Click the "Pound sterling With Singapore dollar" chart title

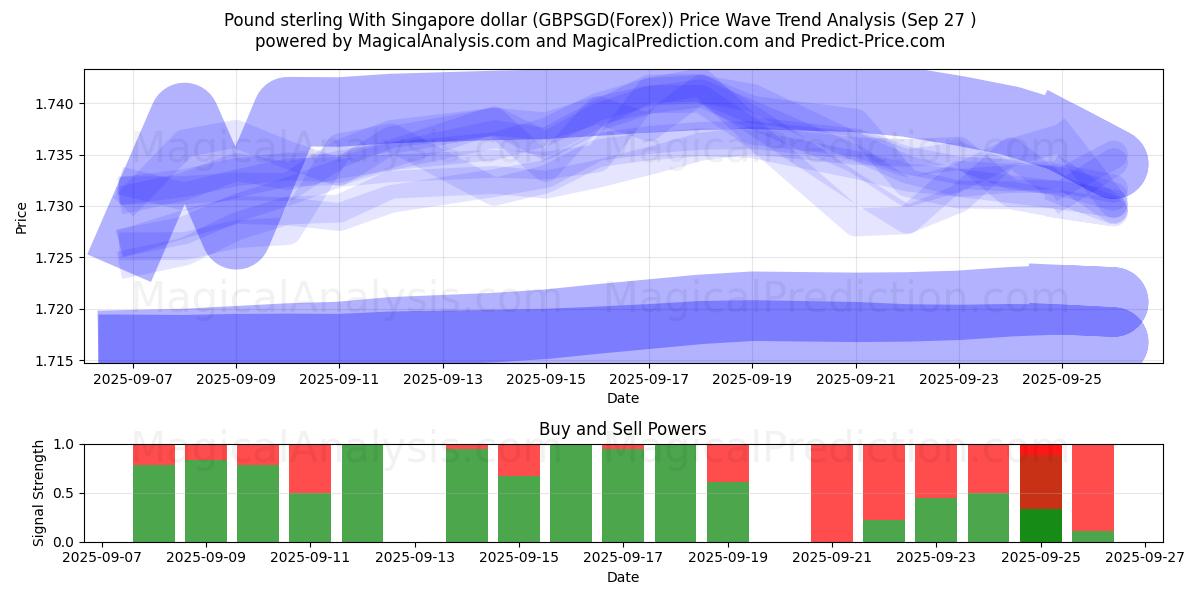tap(599, 20)
